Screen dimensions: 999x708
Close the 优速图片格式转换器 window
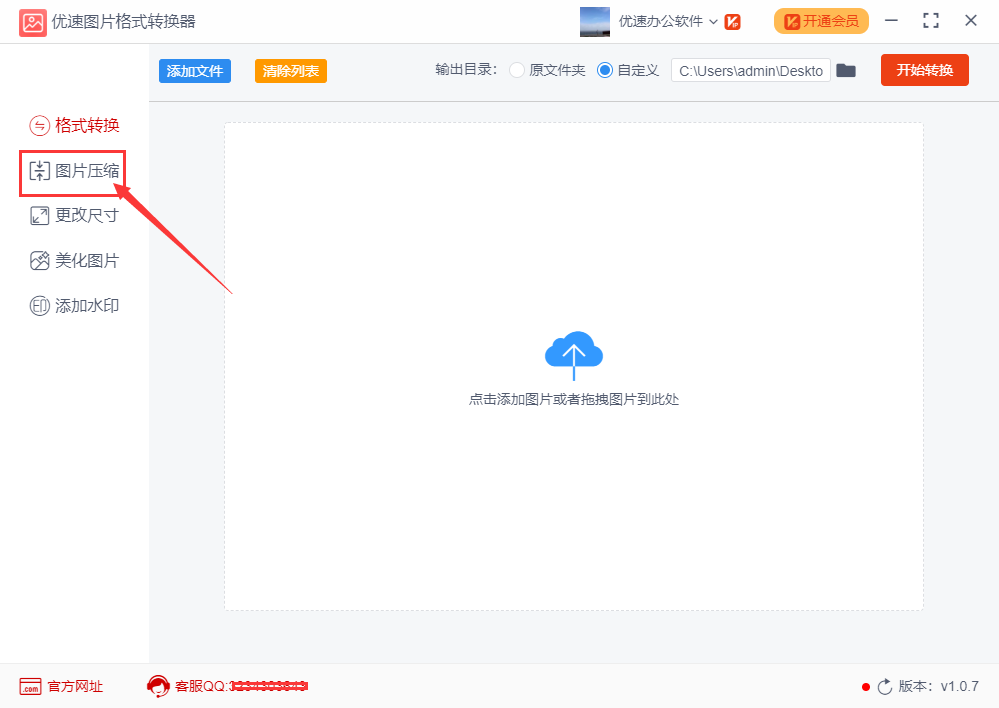pos(970,21)
